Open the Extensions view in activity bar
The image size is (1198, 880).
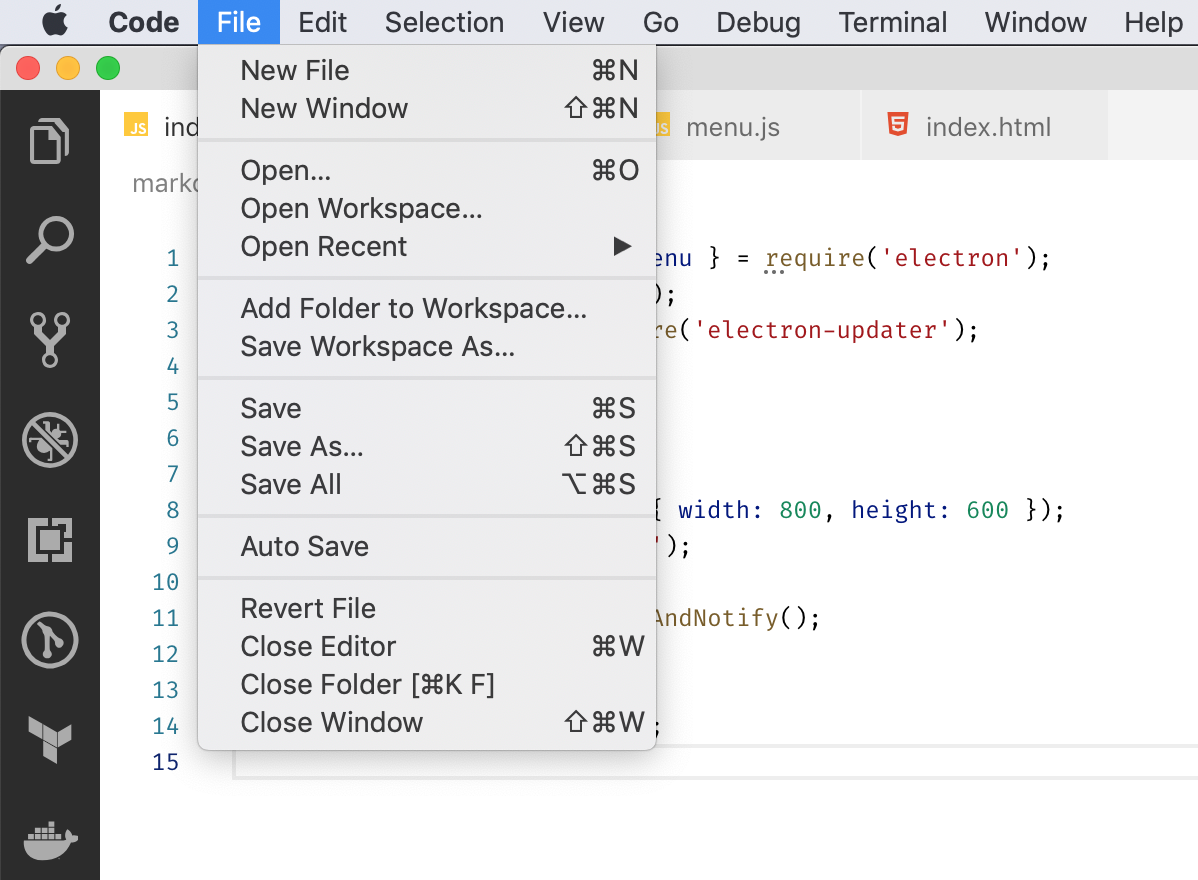[x=50, y=539]
